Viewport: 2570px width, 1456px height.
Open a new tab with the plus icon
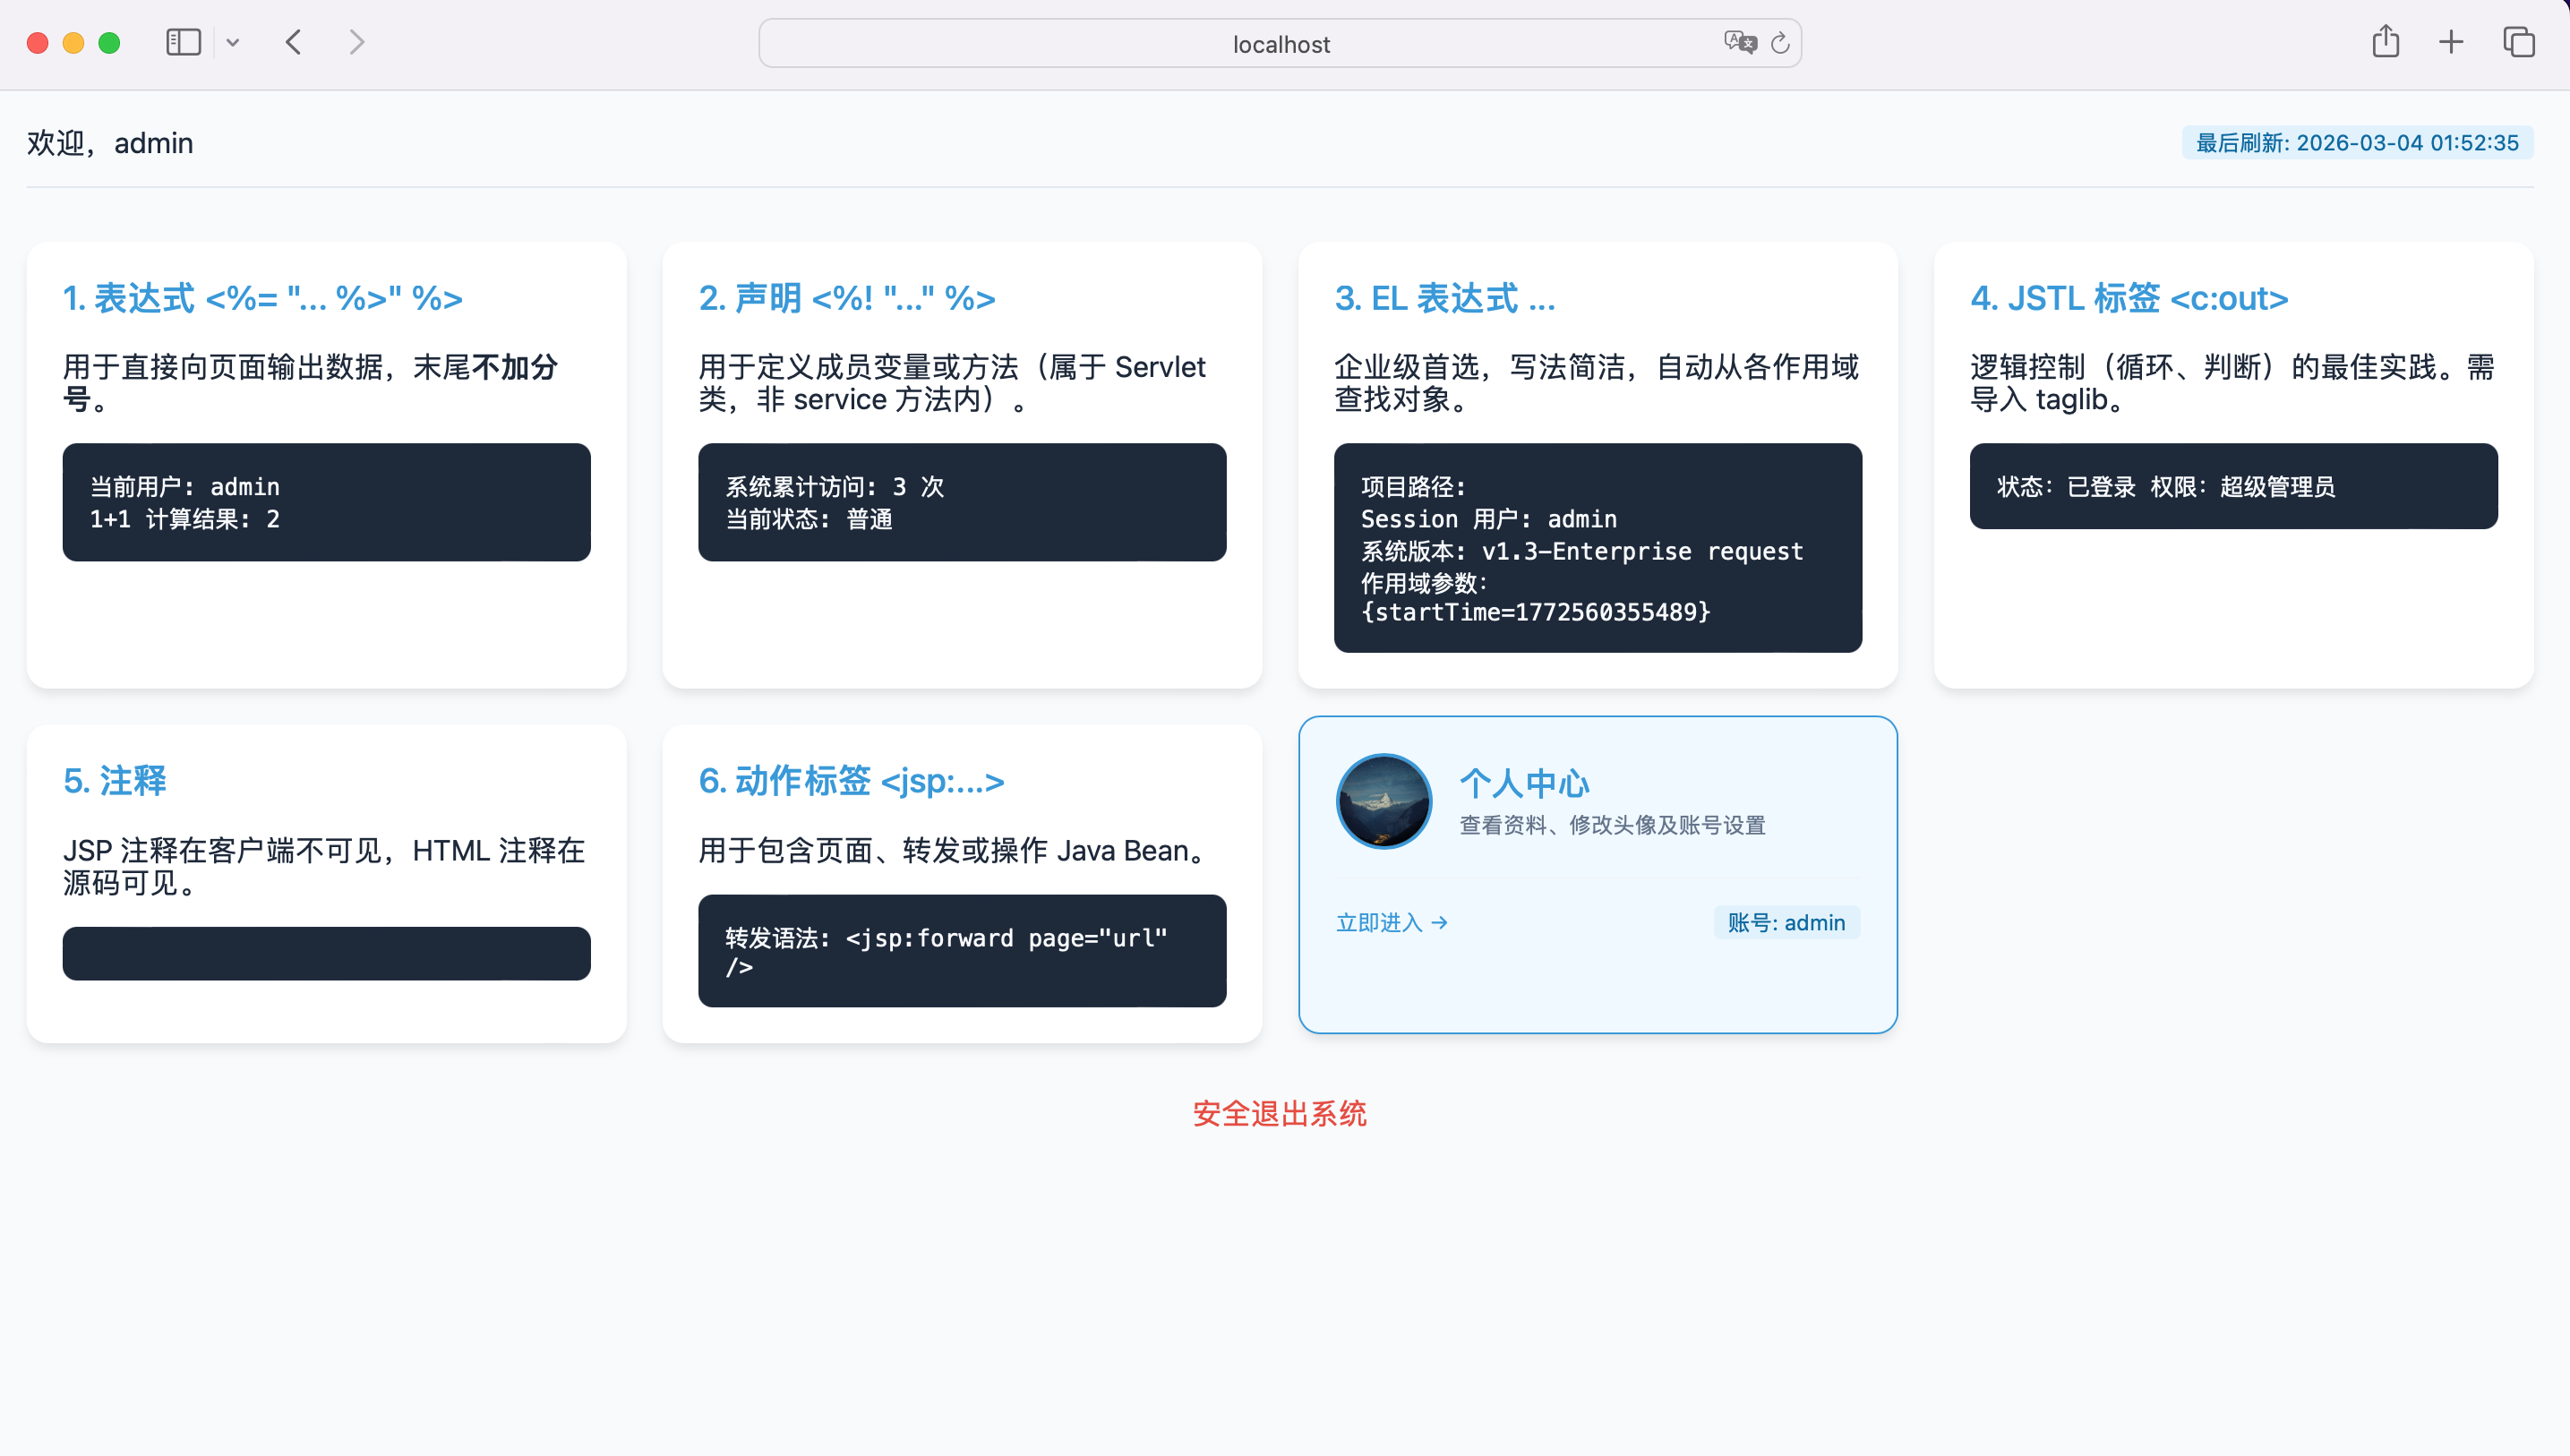[2451, 42]
